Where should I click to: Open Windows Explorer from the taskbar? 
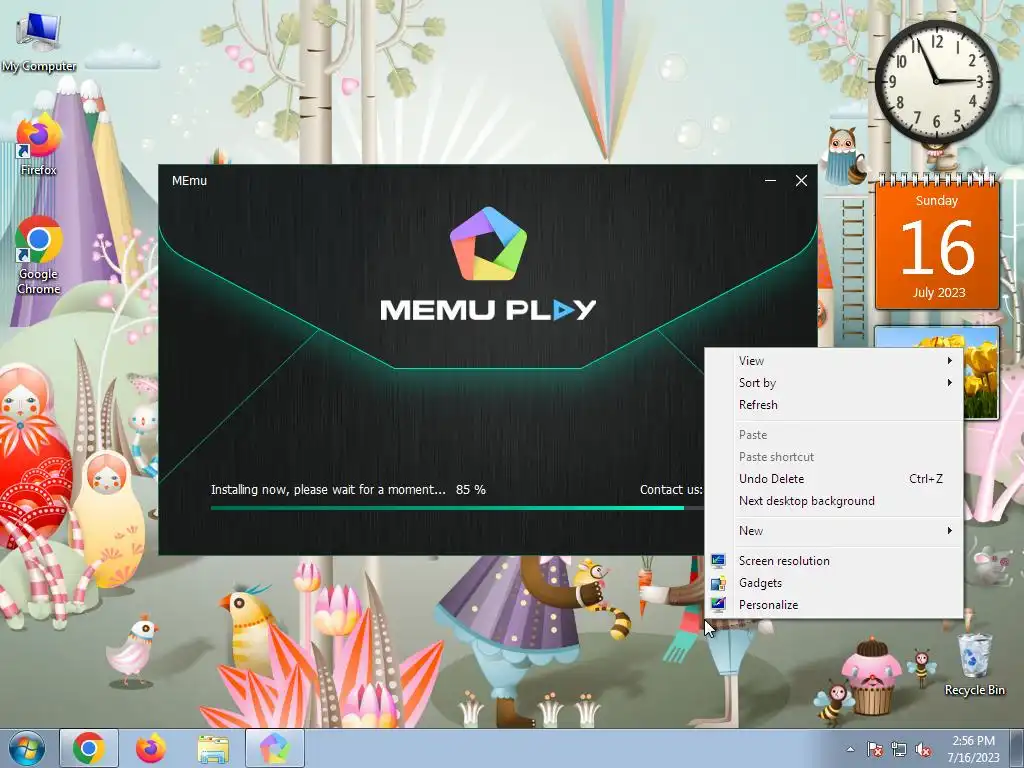(213, 748)
